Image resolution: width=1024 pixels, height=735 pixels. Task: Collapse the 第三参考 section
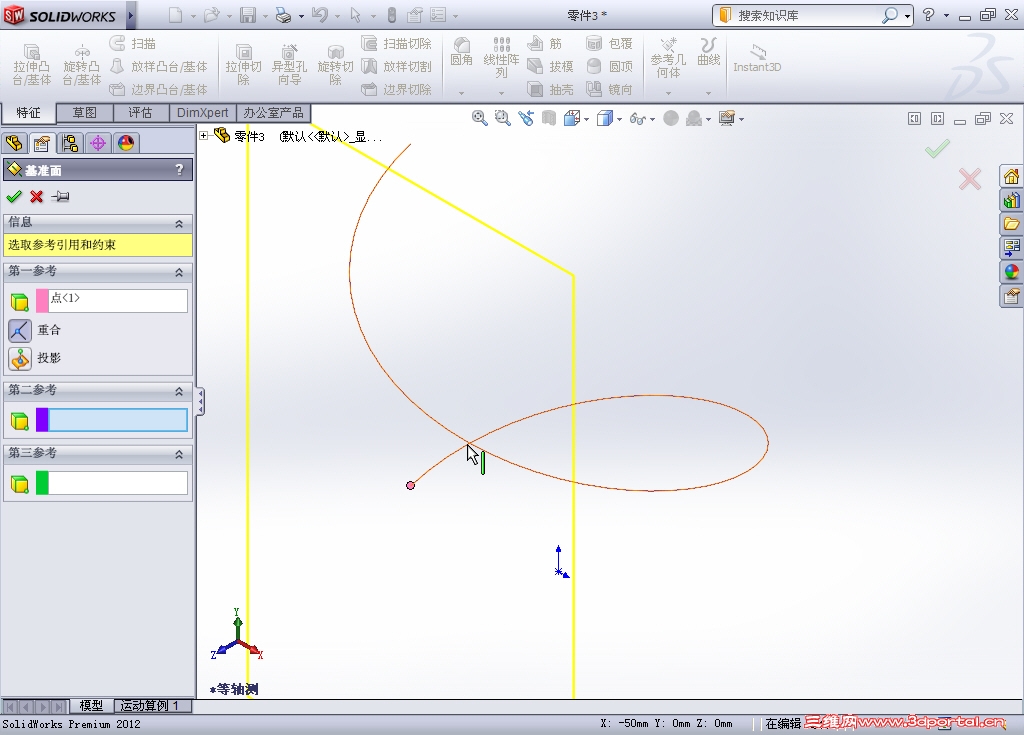(179, 454)
